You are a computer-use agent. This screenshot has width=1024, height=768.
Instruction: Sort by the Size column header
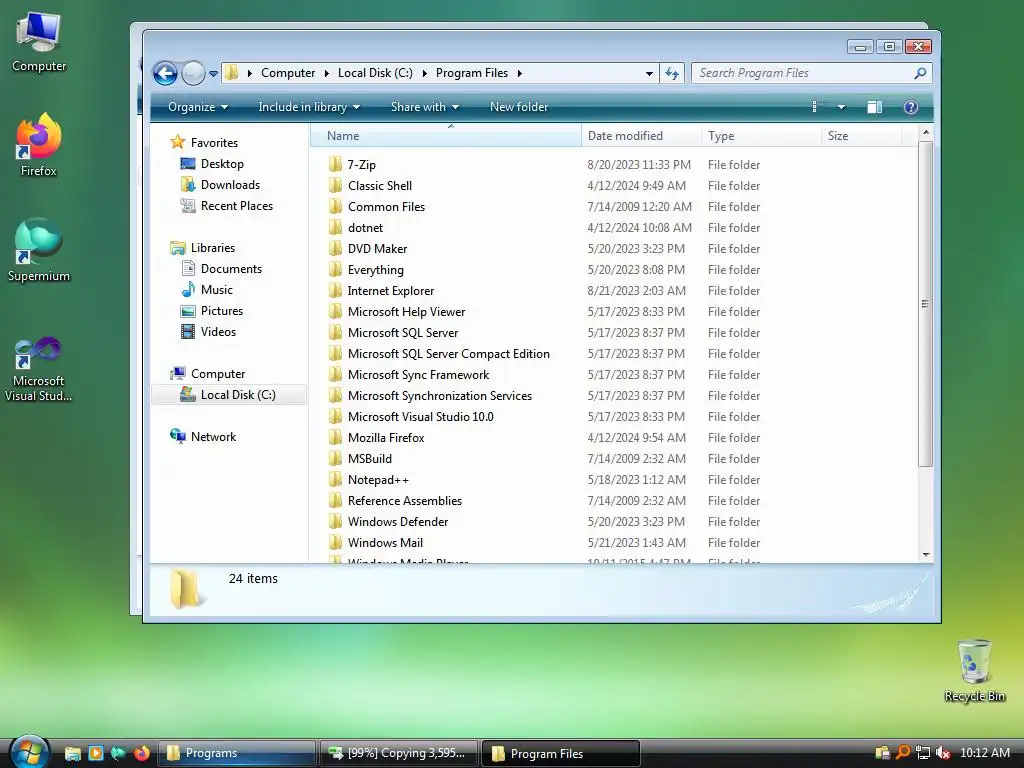coord(861,136)
